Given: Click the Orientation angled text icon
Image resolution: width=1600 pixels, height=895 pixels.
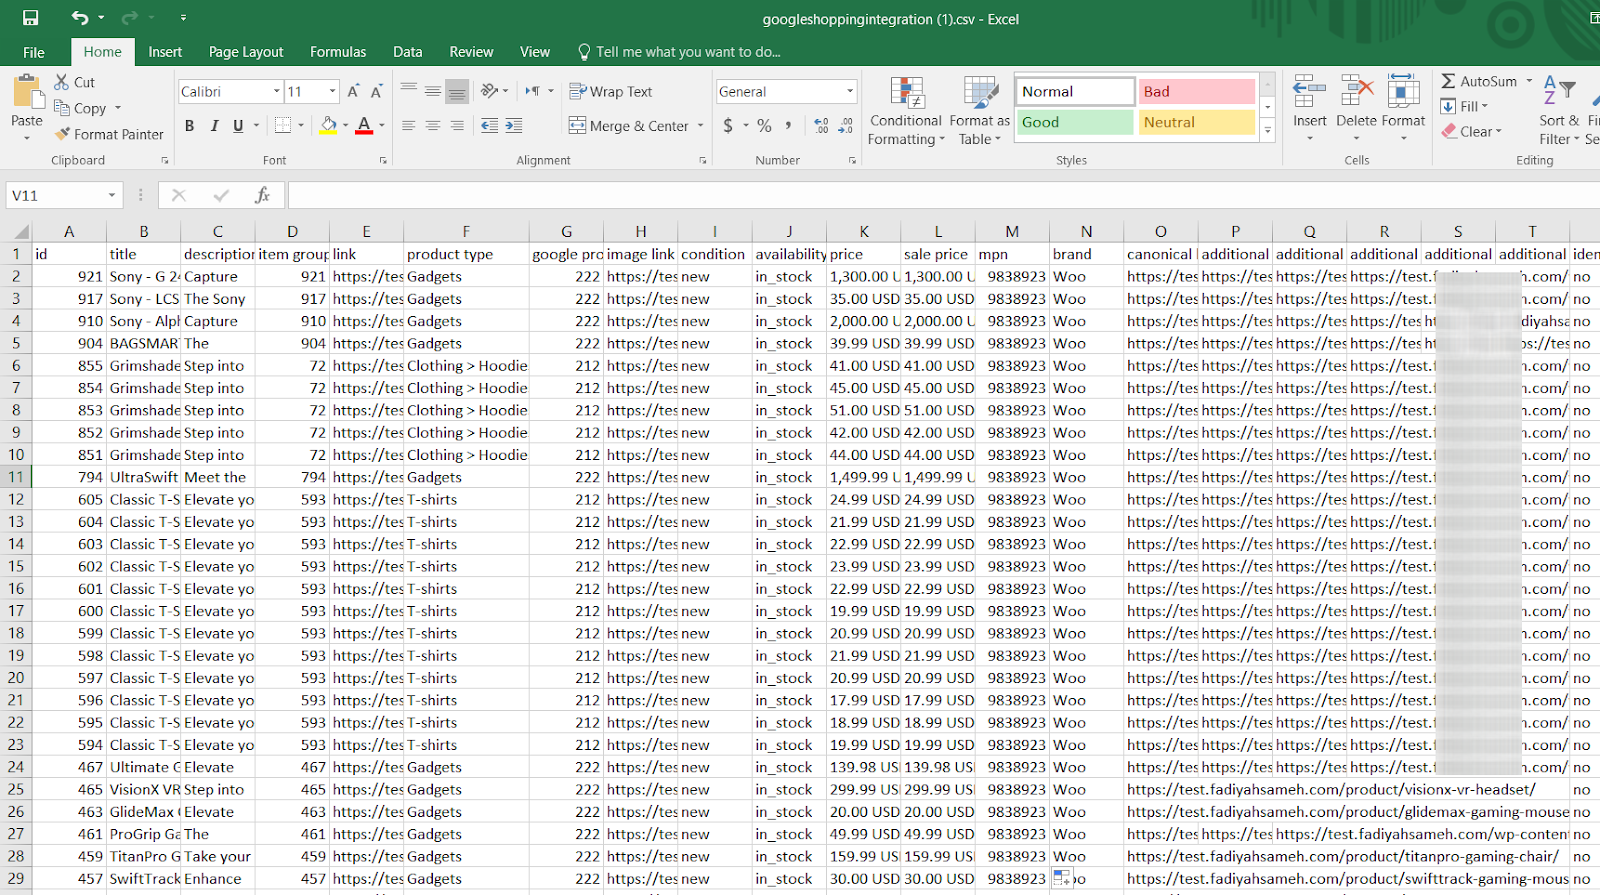Looking at the screenshot, I should point(489,91).
